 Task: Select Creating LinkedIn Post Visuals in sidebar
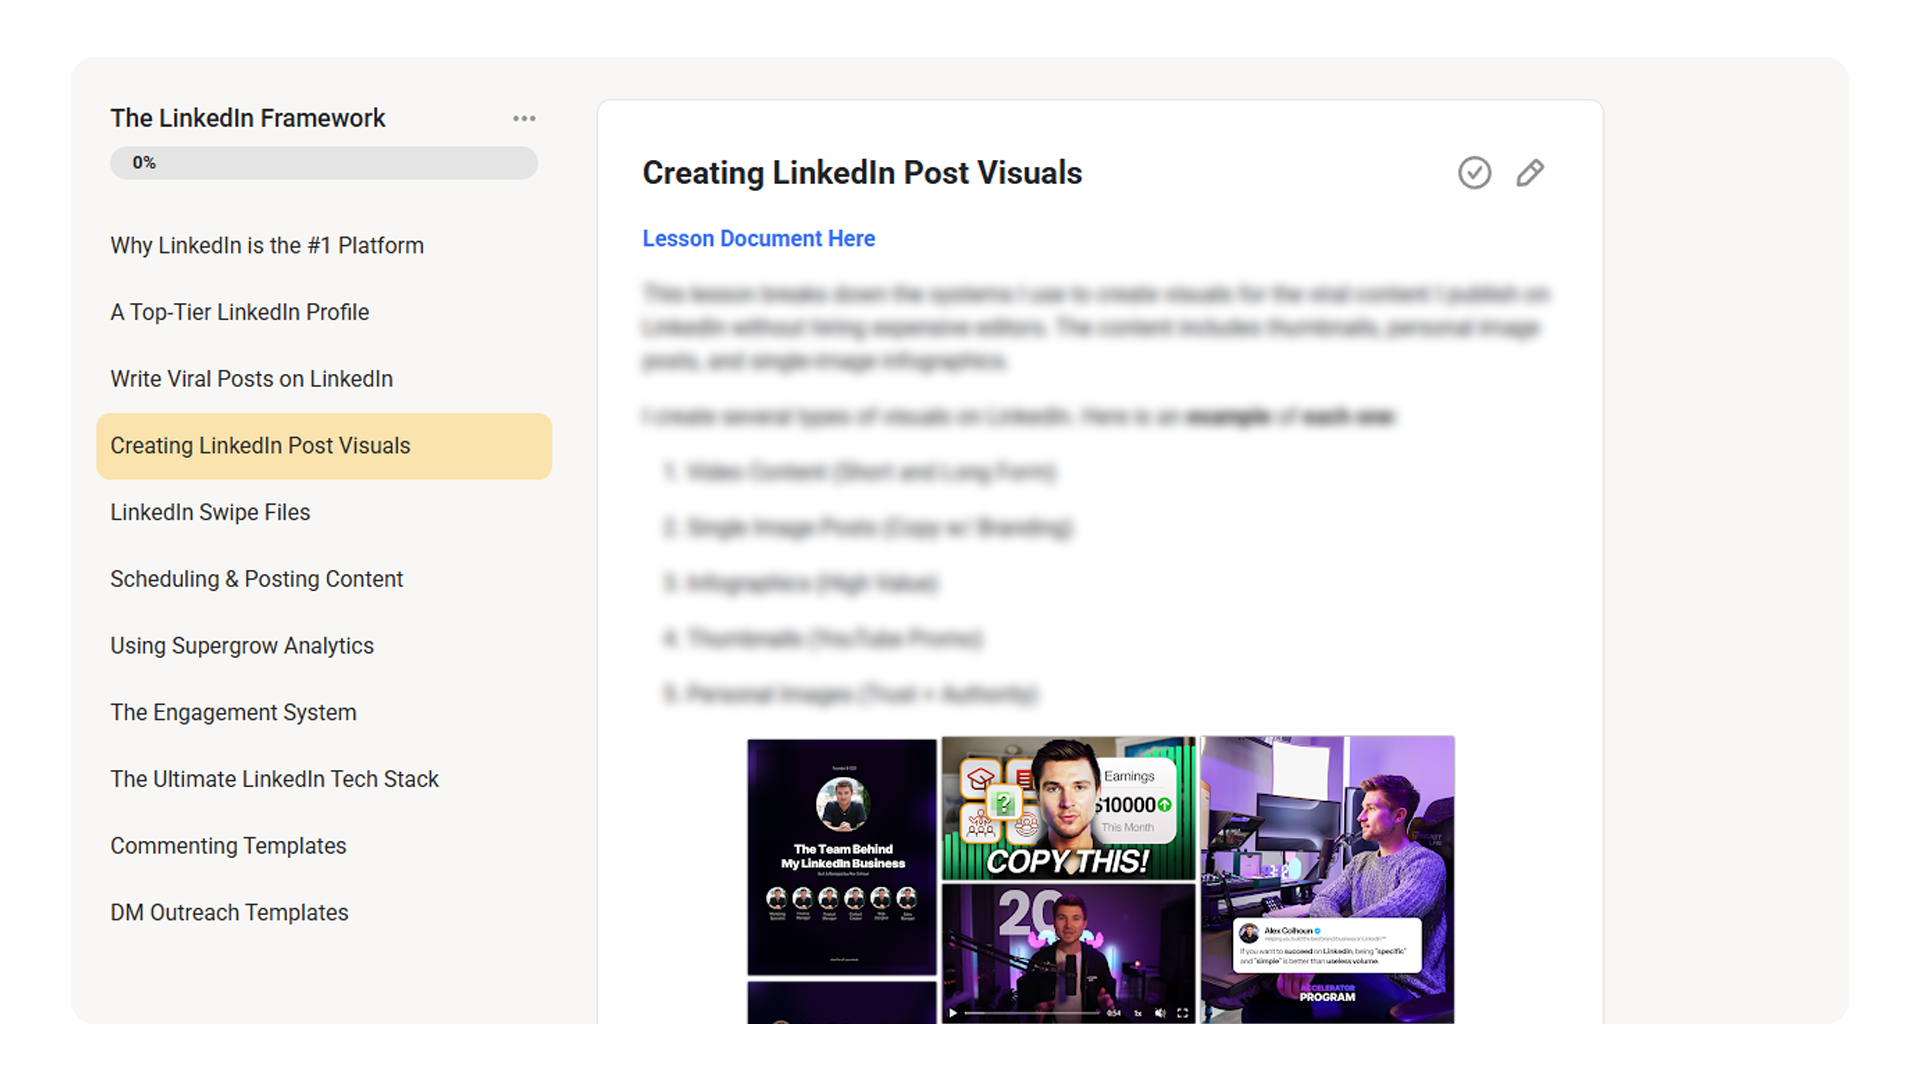[324, 446]
